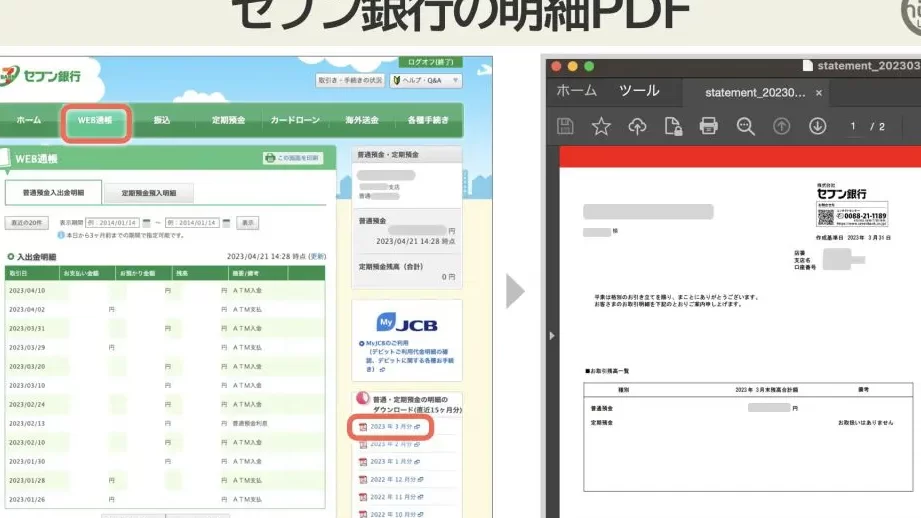Viewport: 921px width, 518px height.
Task: Print the PDF with the printer icon
Action: pos(708,126)
